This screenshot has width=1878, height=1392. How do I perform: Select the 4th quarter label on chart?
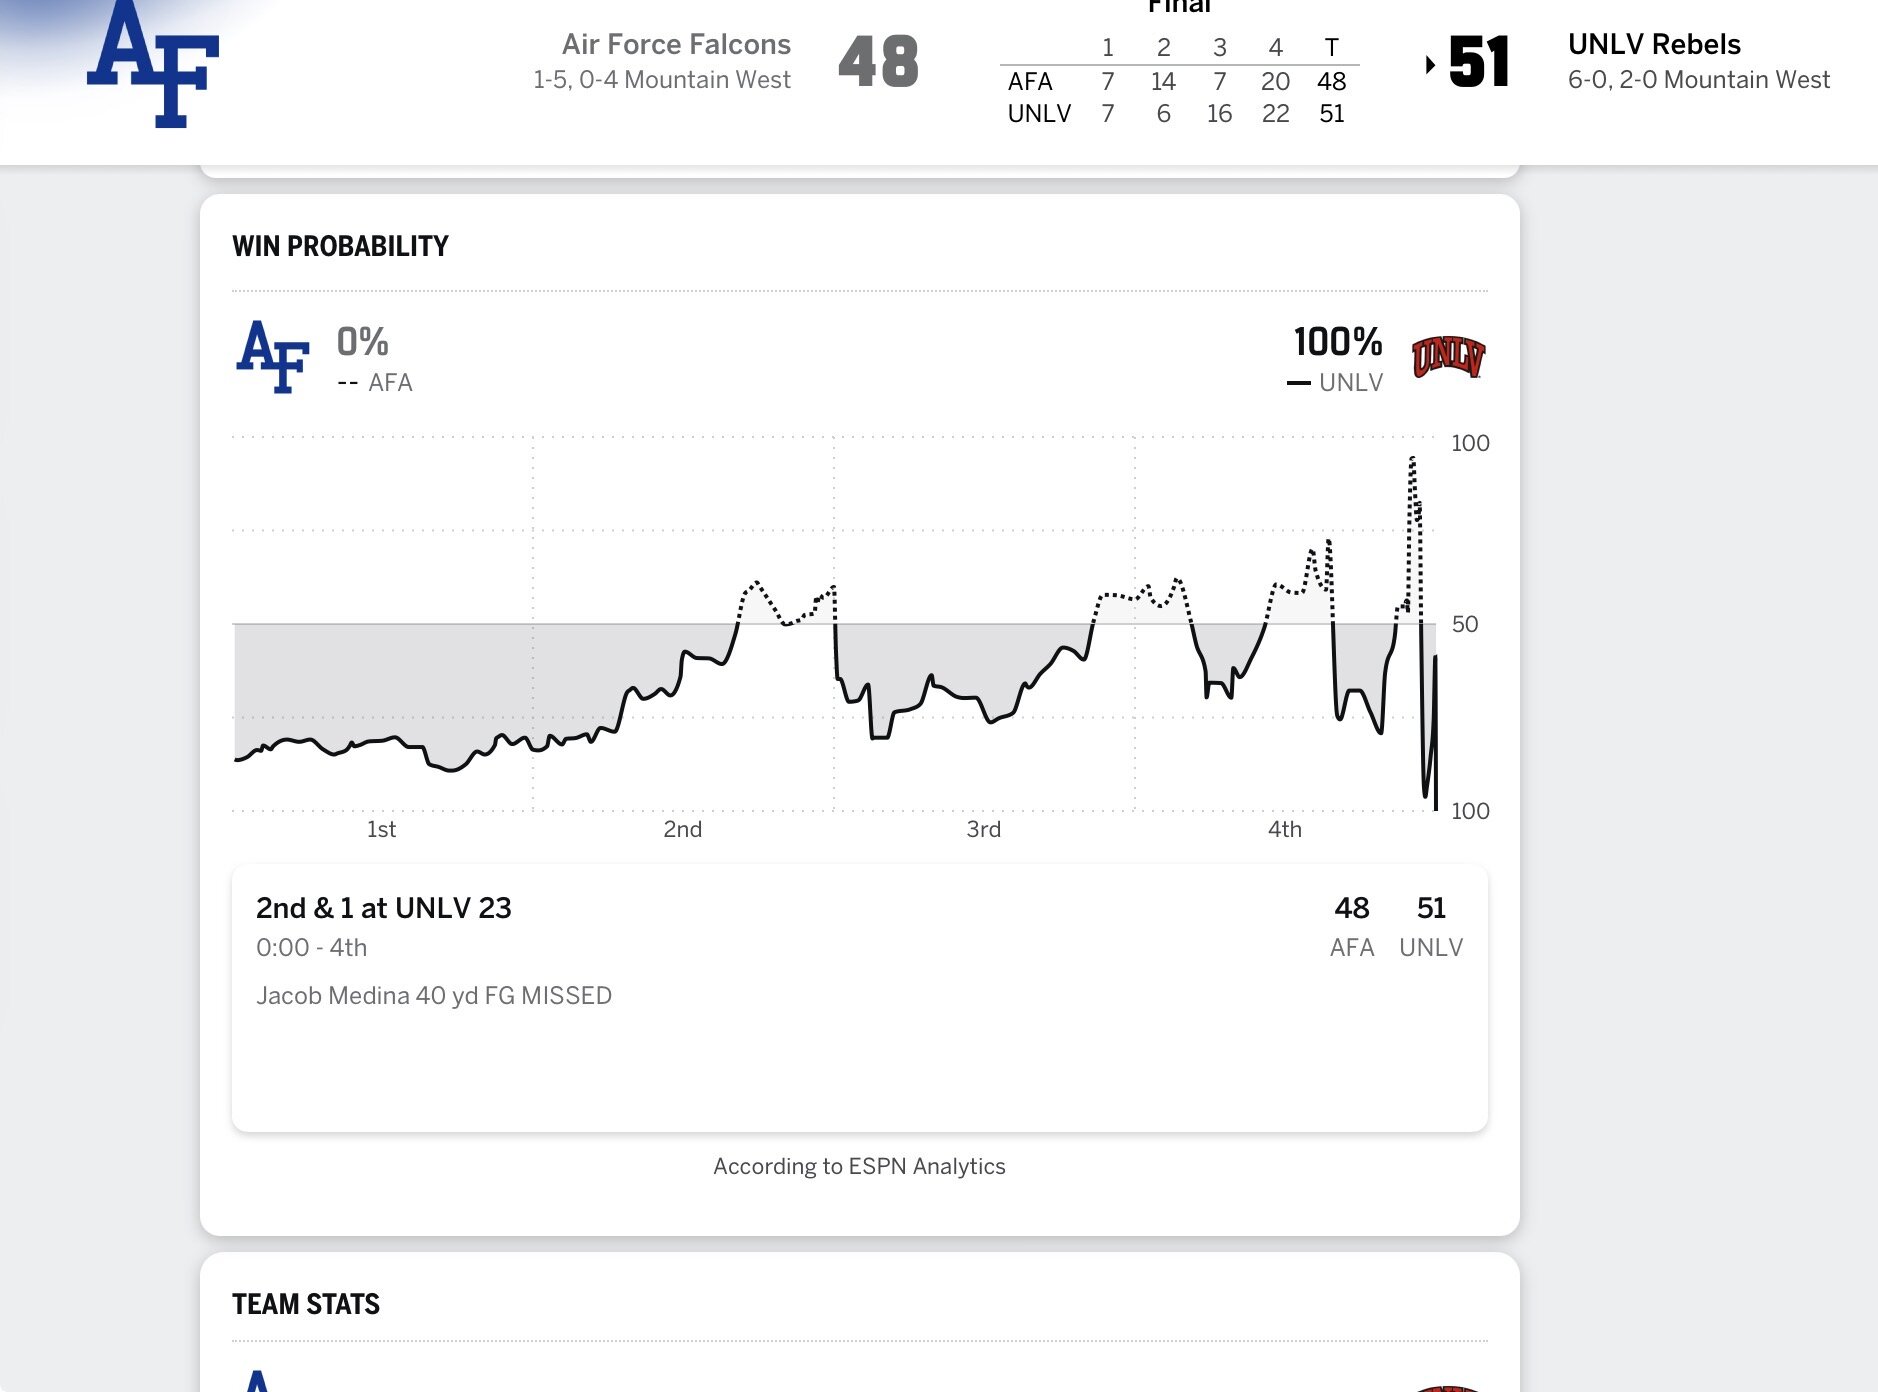(x=1285, y=829)
